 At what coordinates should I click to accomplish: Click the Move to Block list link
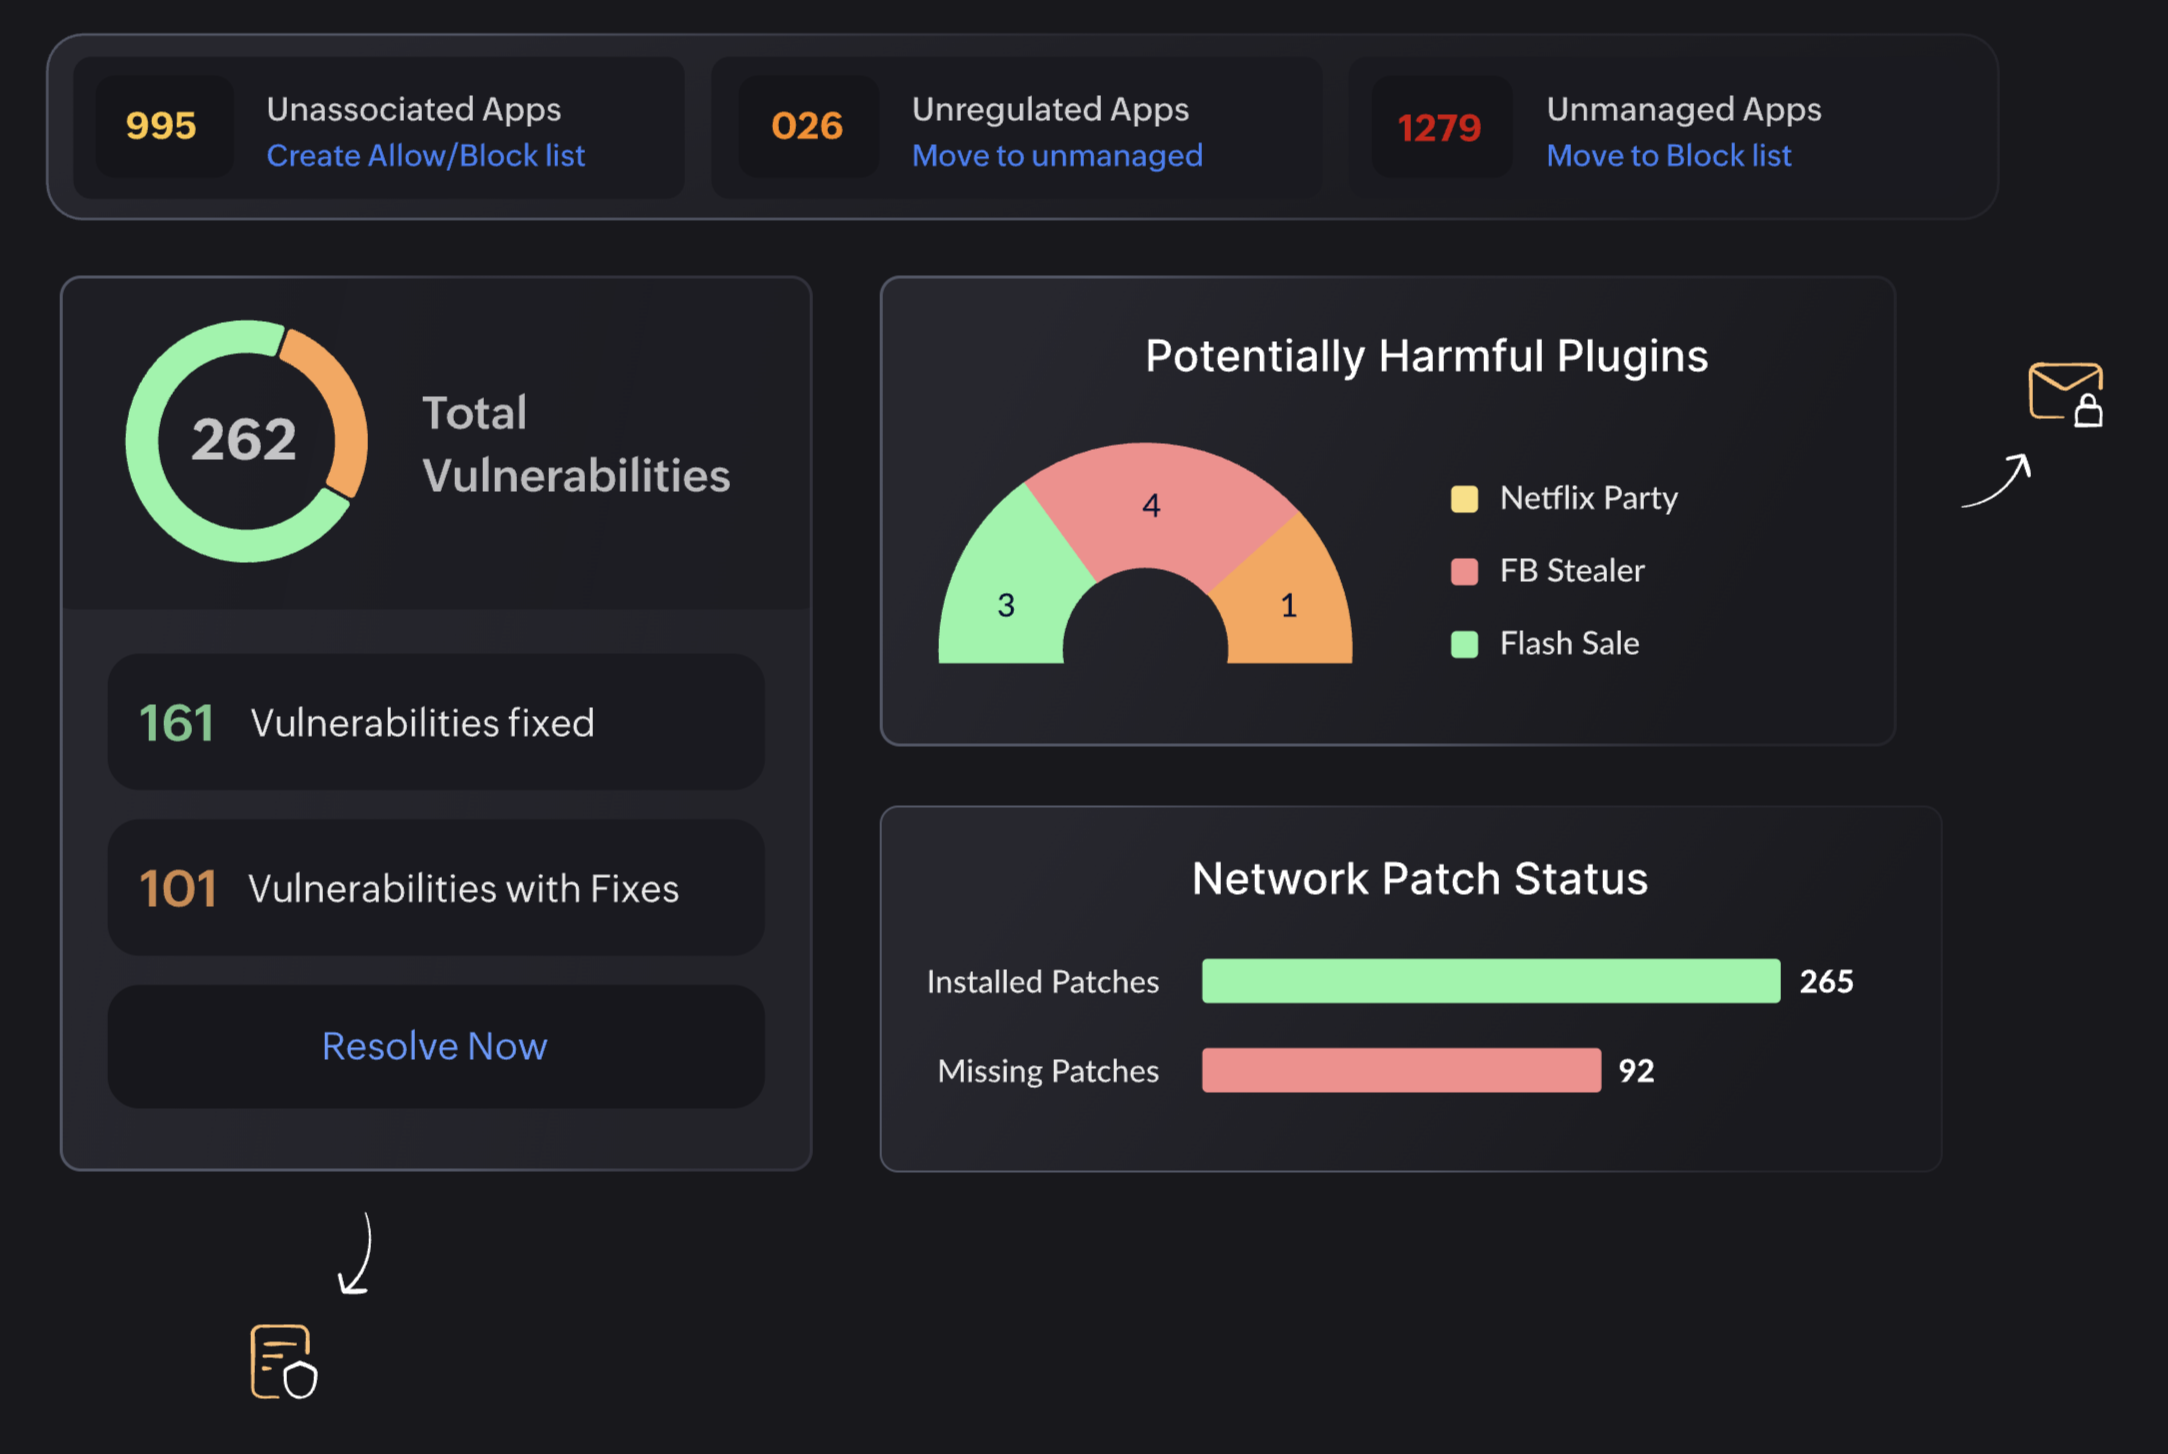[x=1668, y=156]
